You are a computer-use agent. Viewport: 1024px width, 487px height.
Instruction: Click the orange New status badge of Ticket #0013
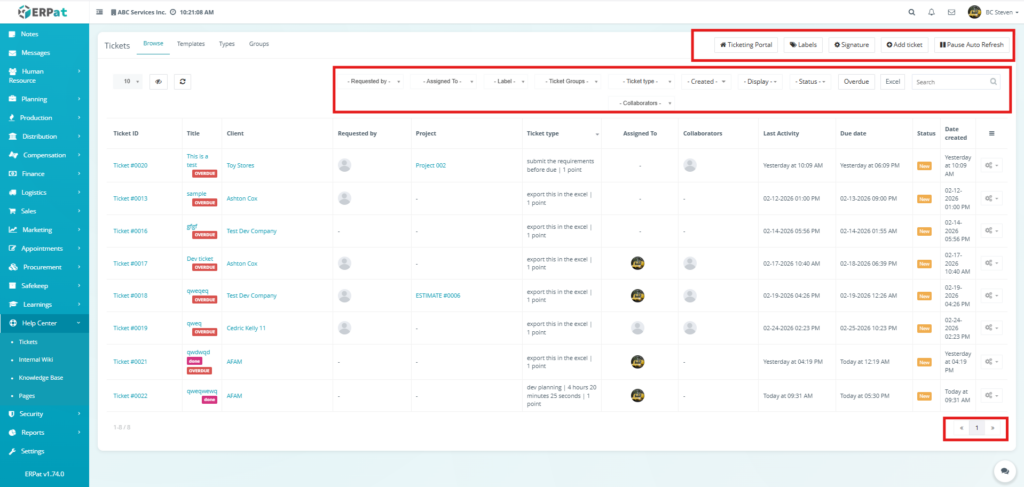tap(925, 199)
